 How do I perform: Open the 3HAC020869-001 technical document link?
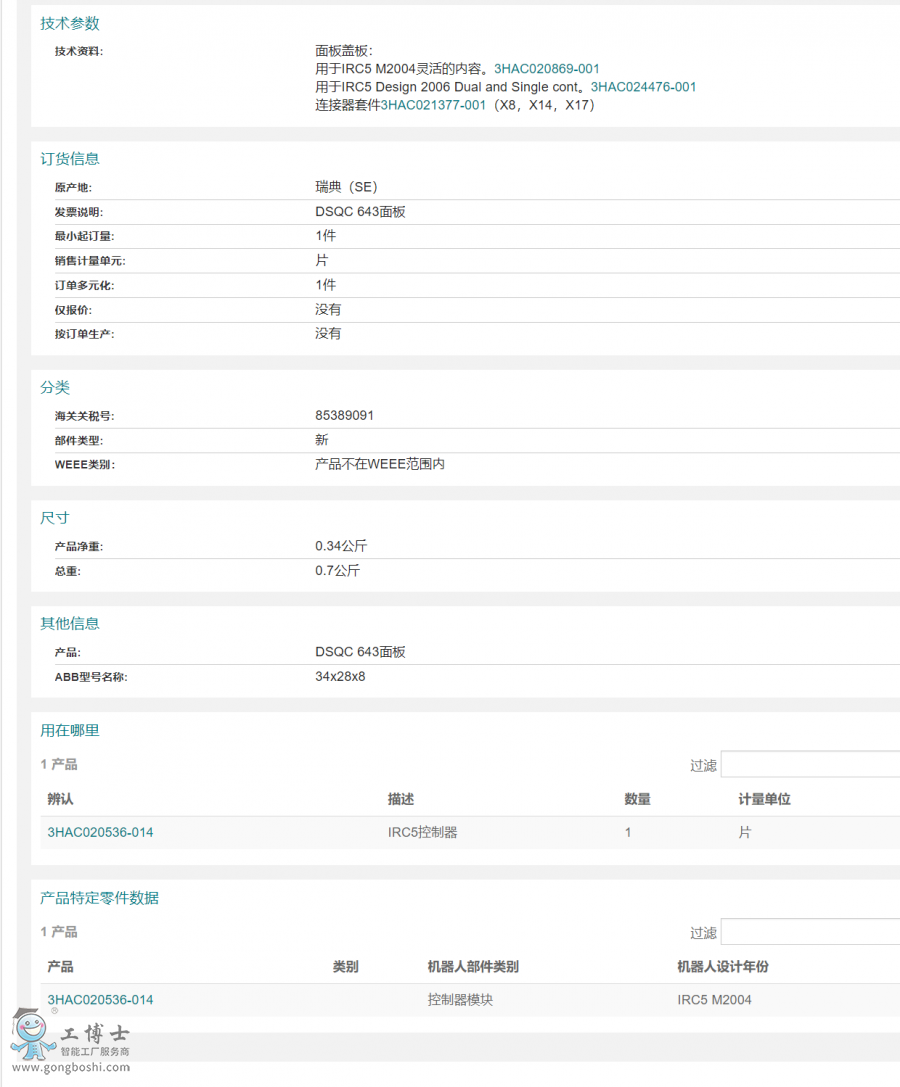(546, 68)
